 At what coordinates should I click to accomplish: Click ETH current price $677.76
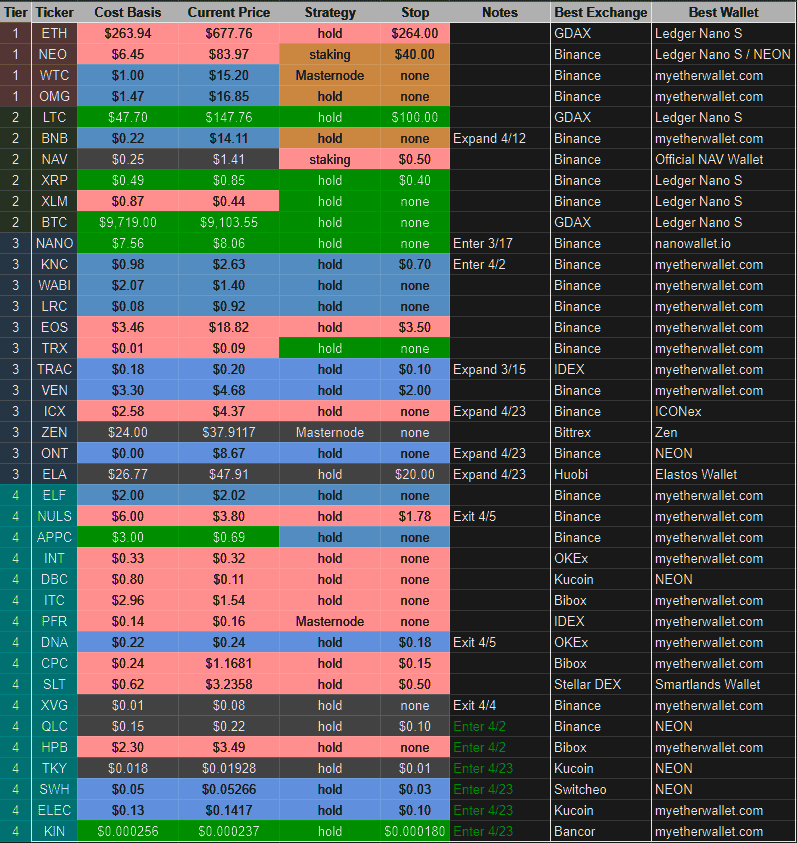(229, 33)
